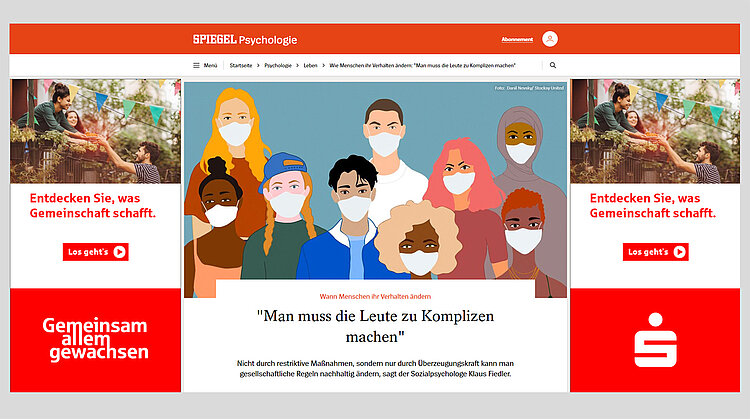This screenshot has height=419, width=750.
Task: Click the left Los geht's button
Action: (x=96, y=252)
